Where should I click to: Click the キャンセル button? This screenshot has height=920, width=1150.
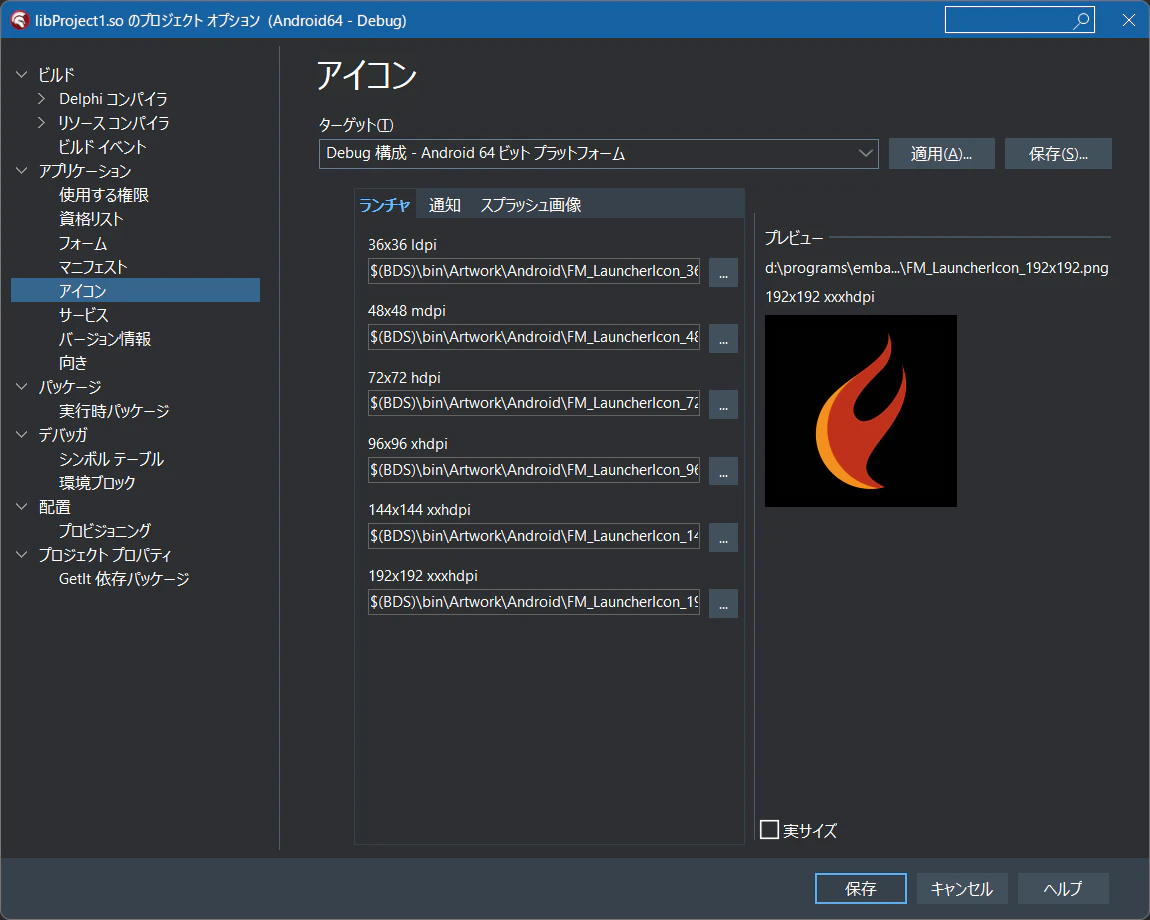click(962, 888)
